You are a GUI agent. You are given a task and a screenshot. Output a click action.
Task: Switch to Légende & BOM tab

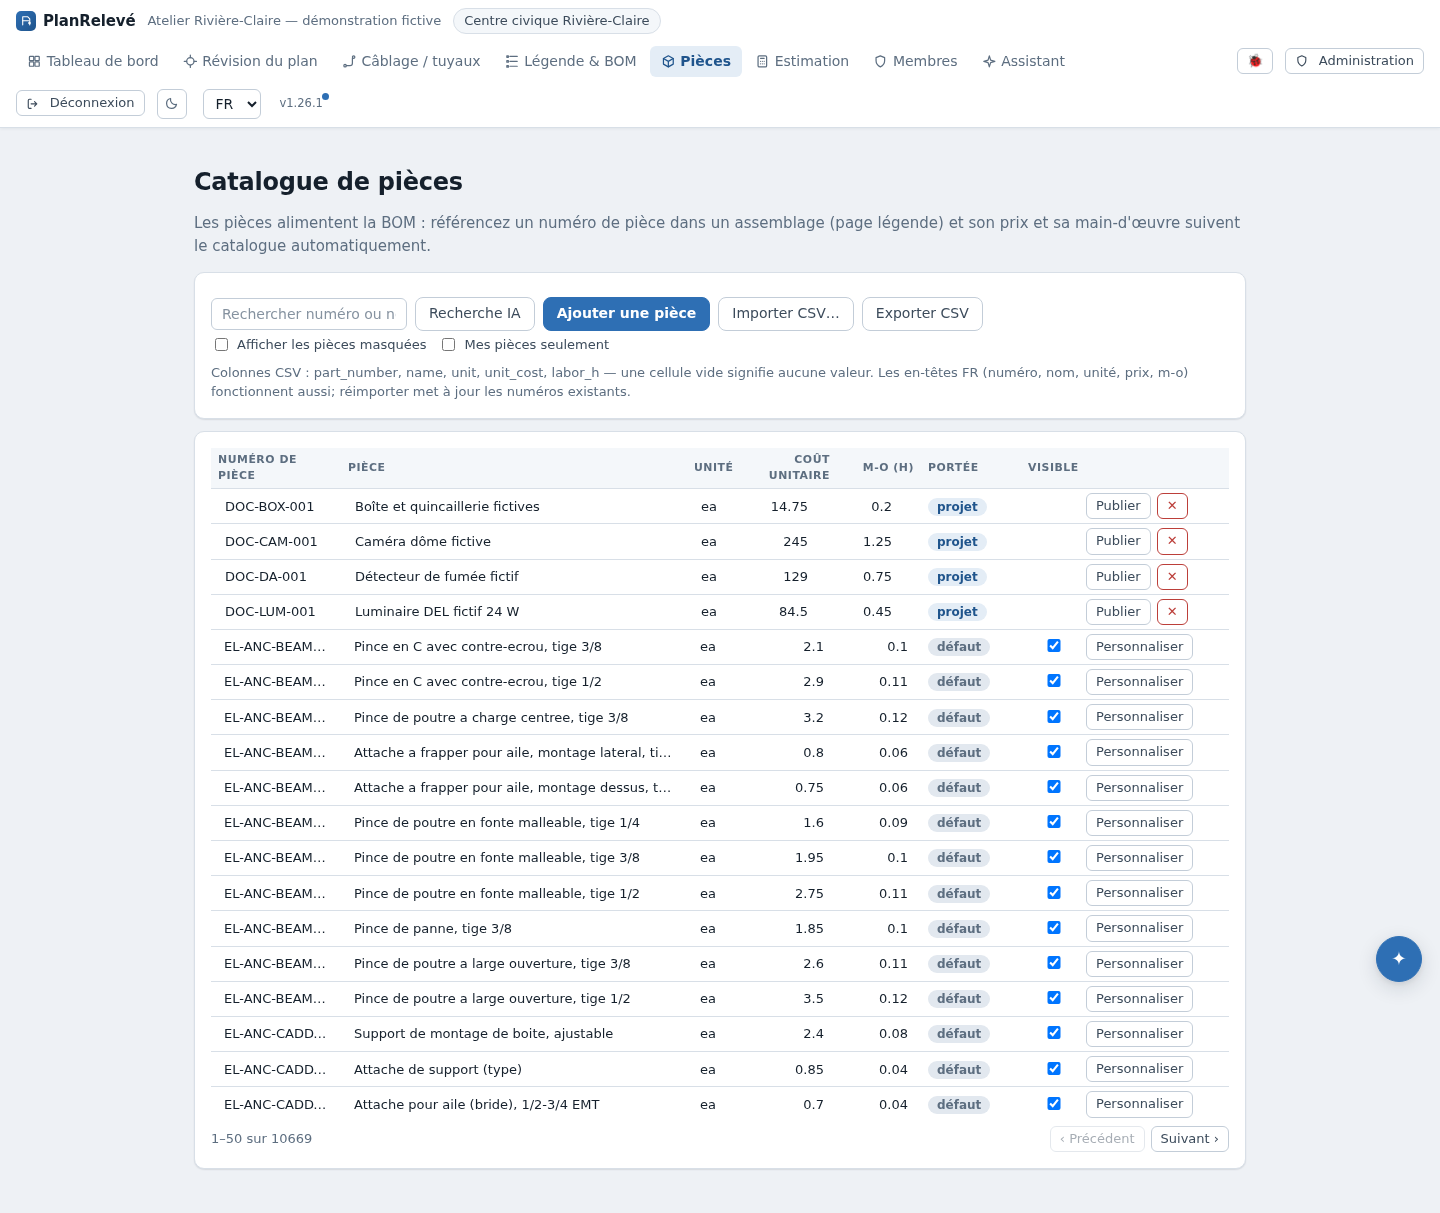tap(570, 61)
